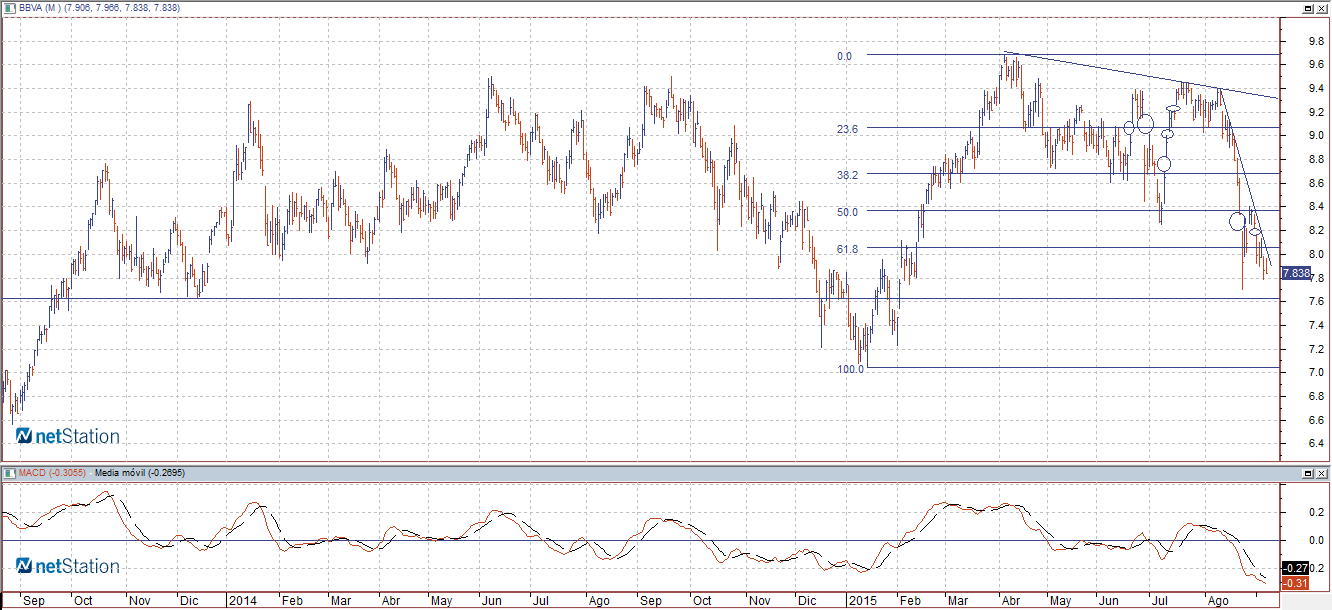Image resolution: width=1332 pixels, height=610 pixels.
Task: Click the netStation logo in the MACD panel
Action: tap(68, 567)
